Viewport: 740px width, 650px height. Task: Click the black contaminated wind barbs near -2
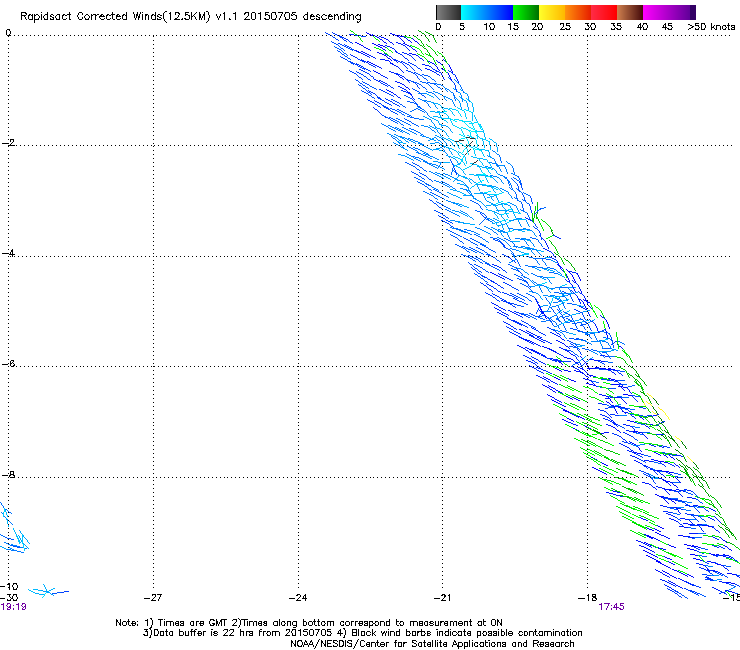[467, 149]
